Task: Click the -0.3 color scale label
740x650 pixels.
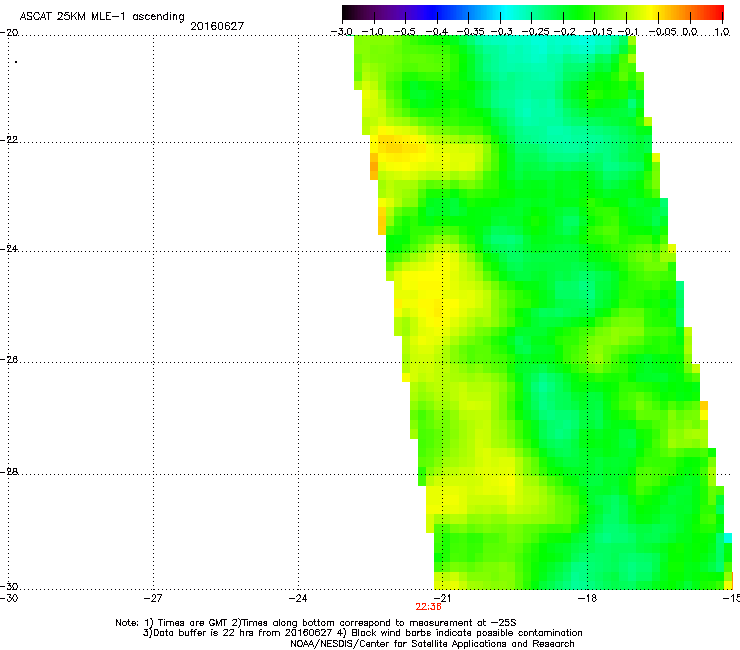Action: tap(502, 32)
